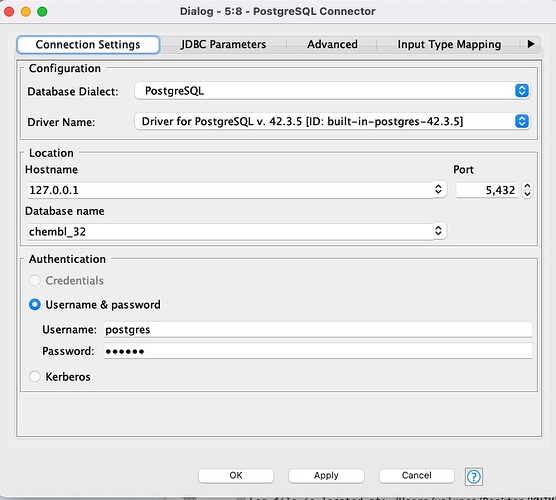Minimize the dialog with yellow window button

coord(26,12)
